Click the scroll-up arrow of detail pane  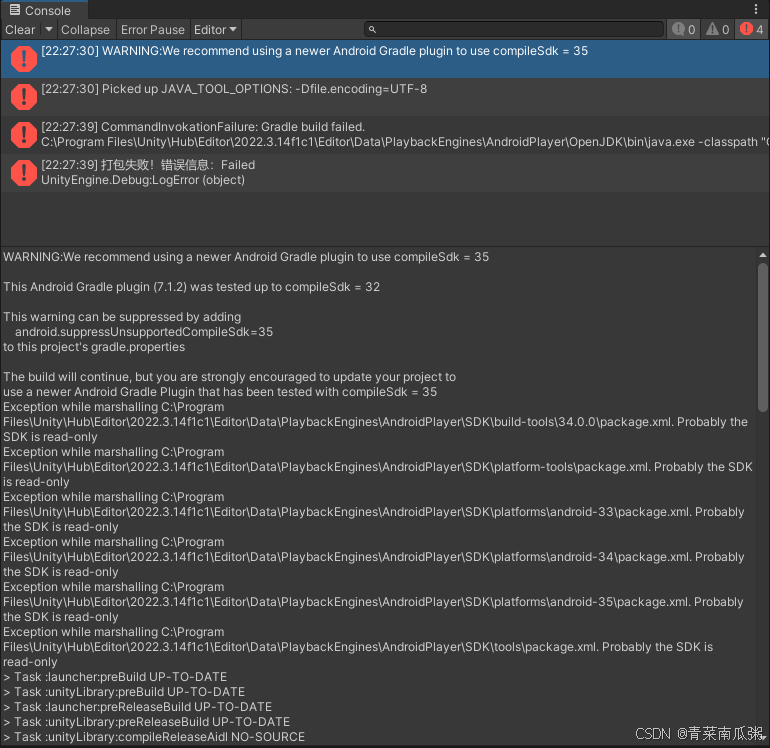762,255
